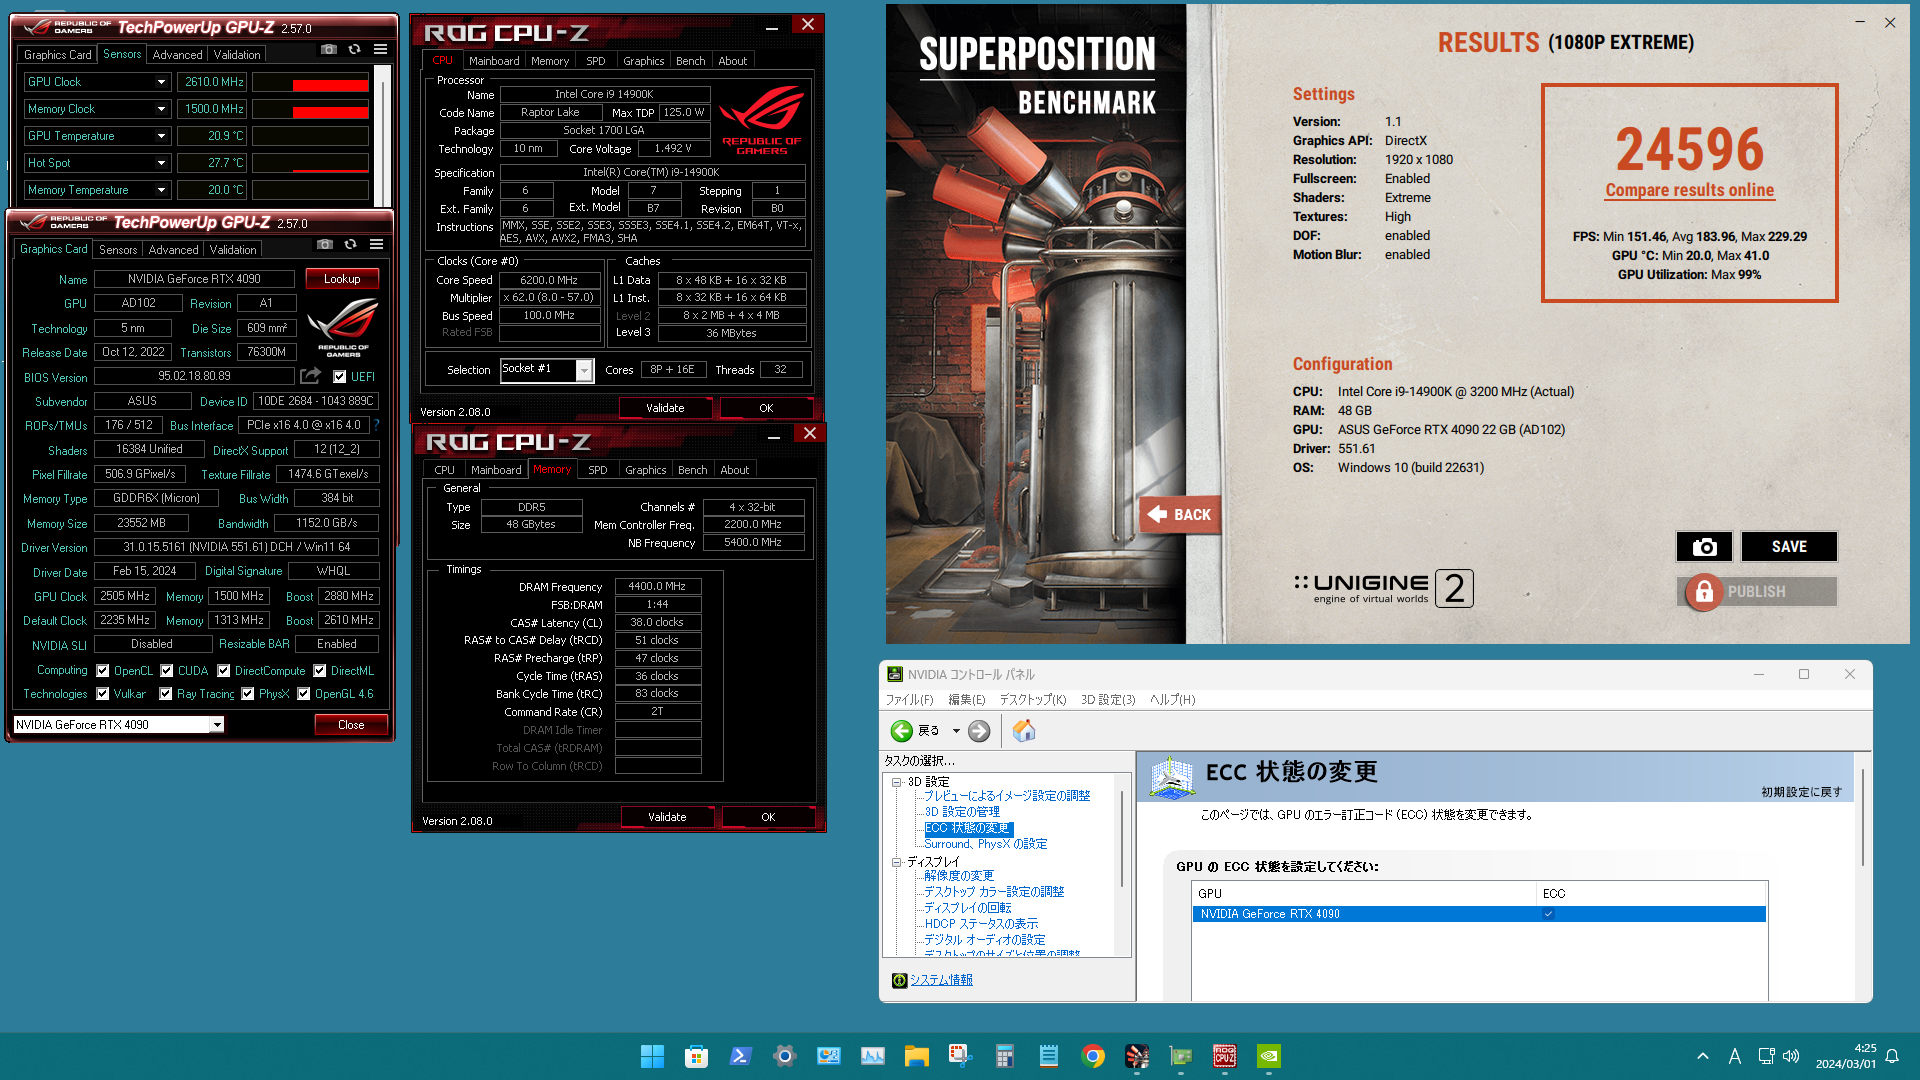Click the SAVE button in Superposition results
The image size is (1920, 1080).
point(1789,547)
